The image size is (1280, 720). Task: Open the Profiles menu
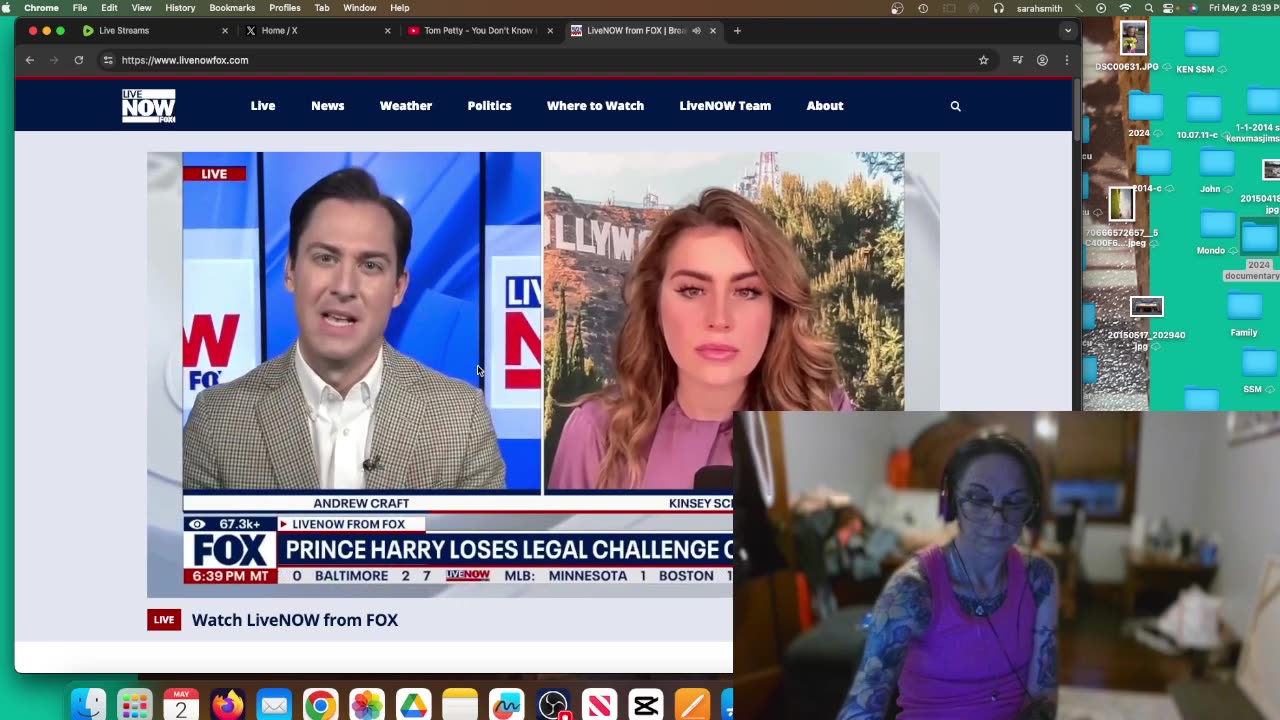point(285,8)
